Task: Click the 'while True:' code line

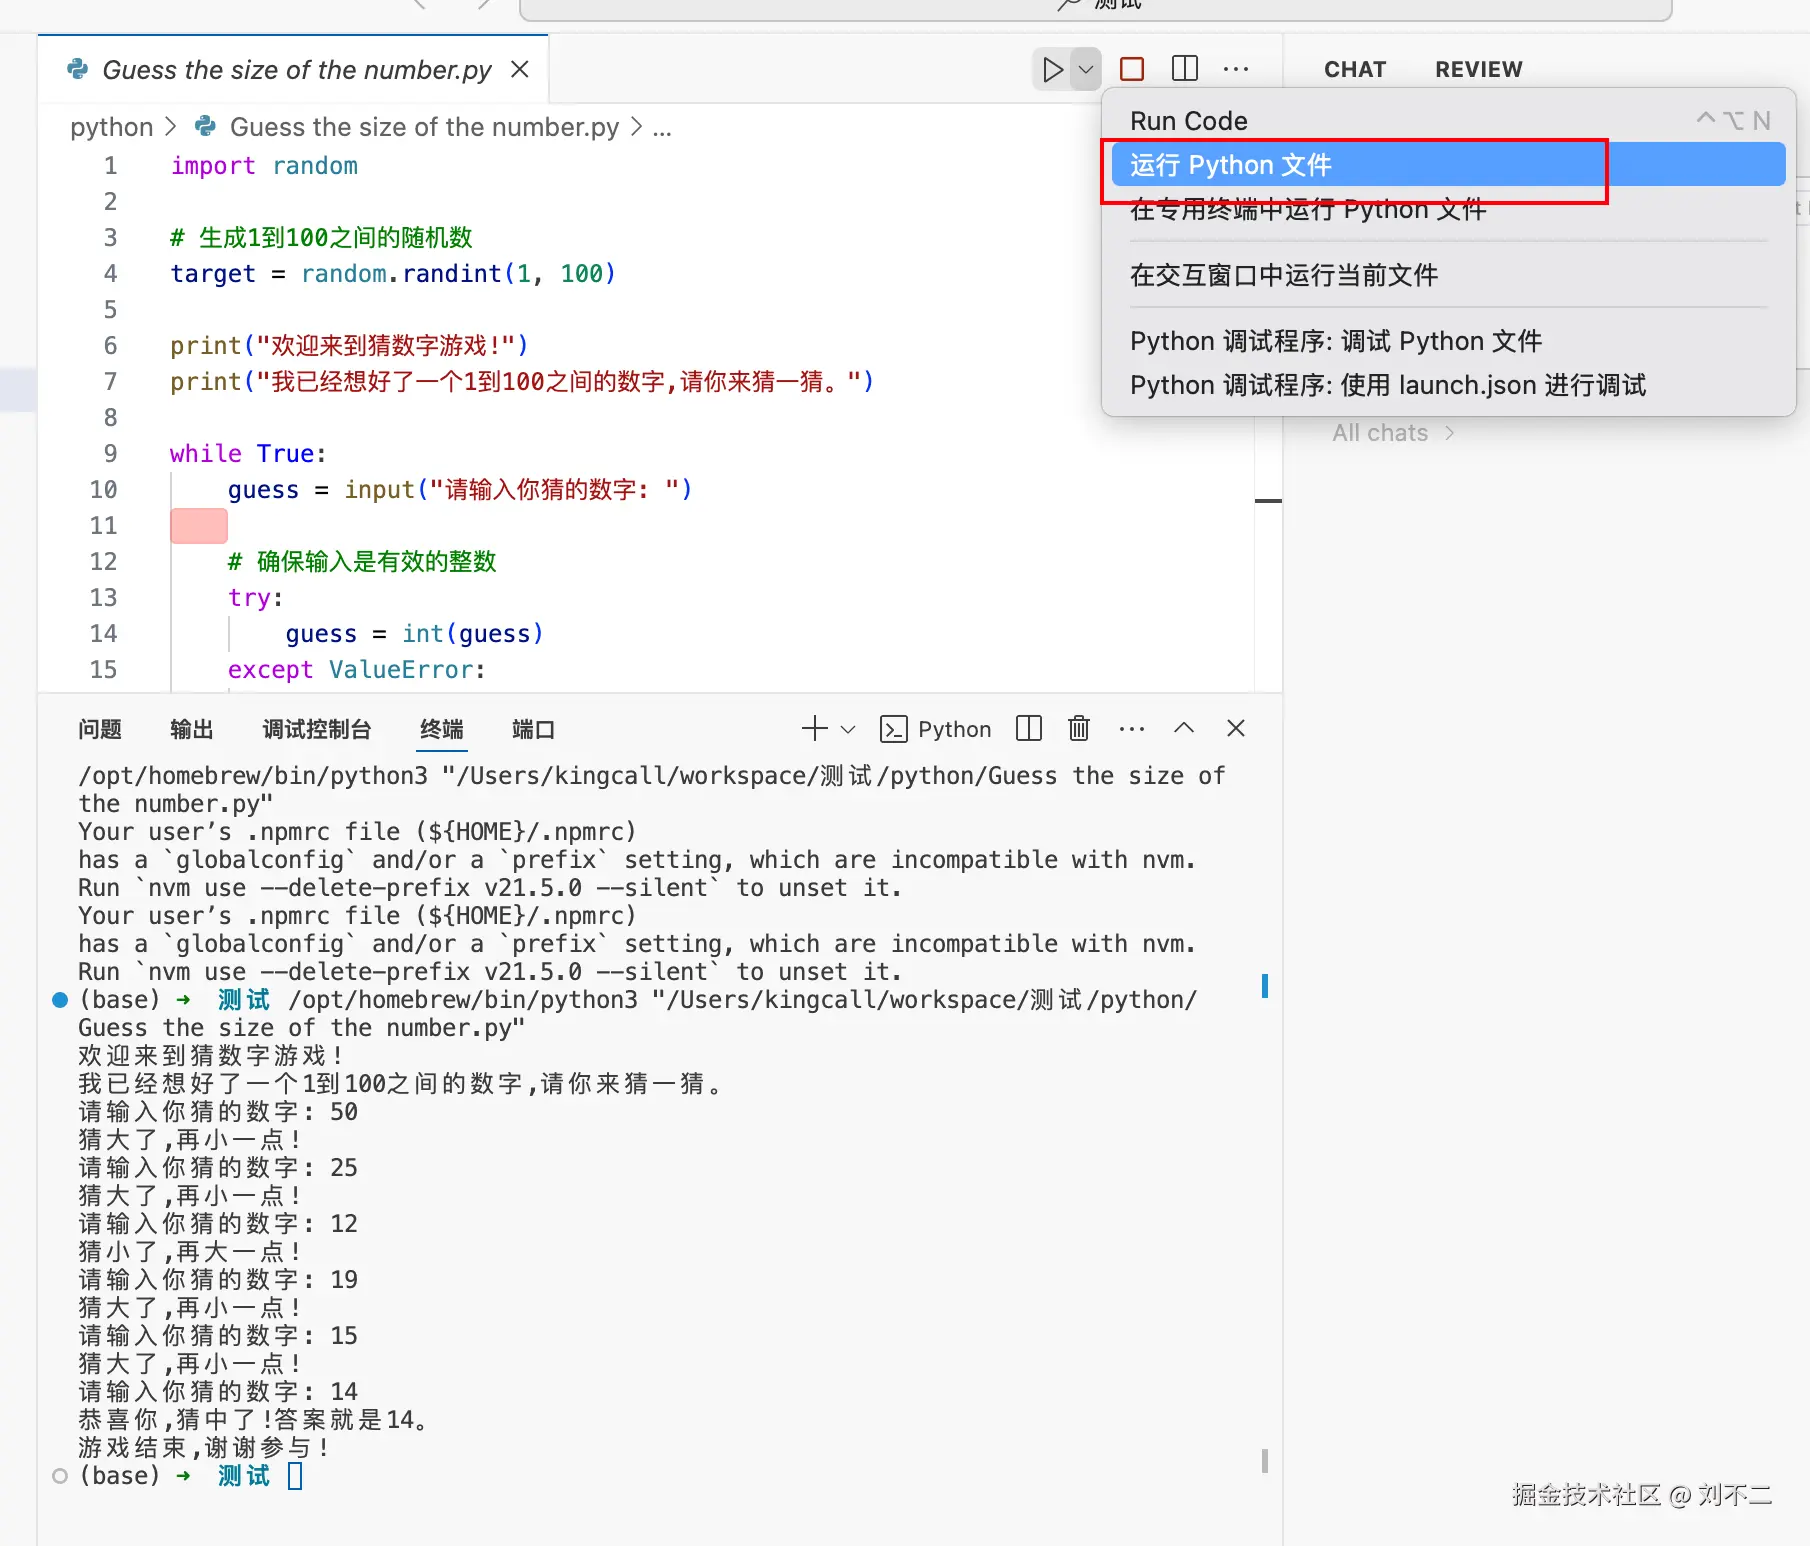Action: point(248,454)
